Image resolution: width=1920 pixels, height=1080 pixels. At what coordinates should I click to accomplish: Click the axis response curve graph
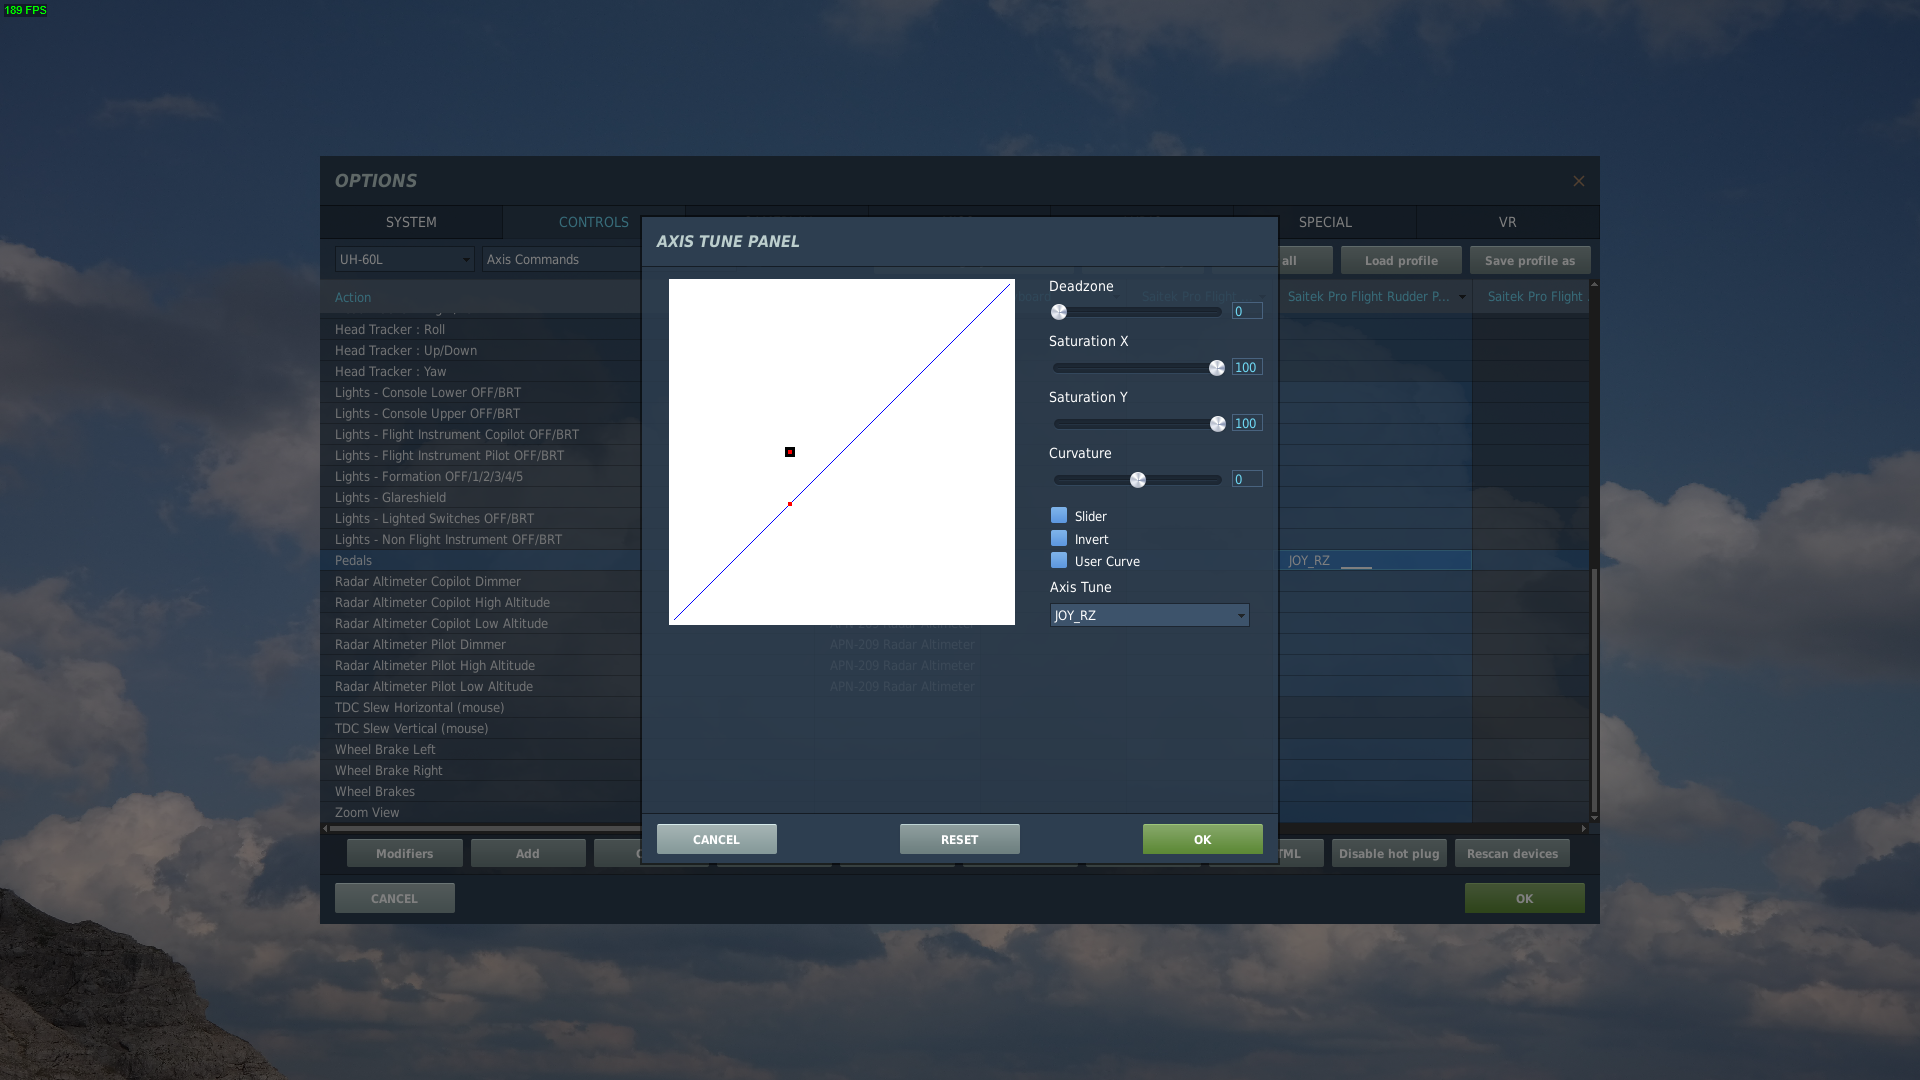coord(842,452)
